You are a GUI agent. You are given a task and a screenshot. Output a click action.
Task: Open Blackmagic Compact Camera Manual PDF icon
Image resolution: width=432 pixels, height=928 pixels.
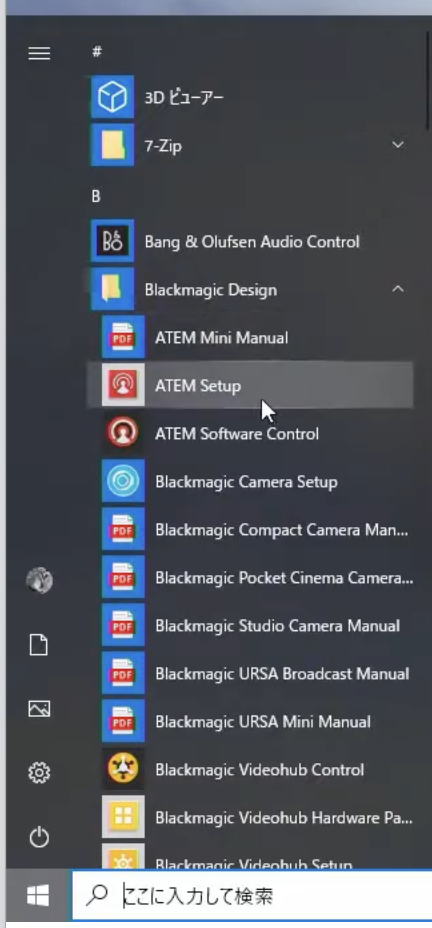click(x=123, y=529)
